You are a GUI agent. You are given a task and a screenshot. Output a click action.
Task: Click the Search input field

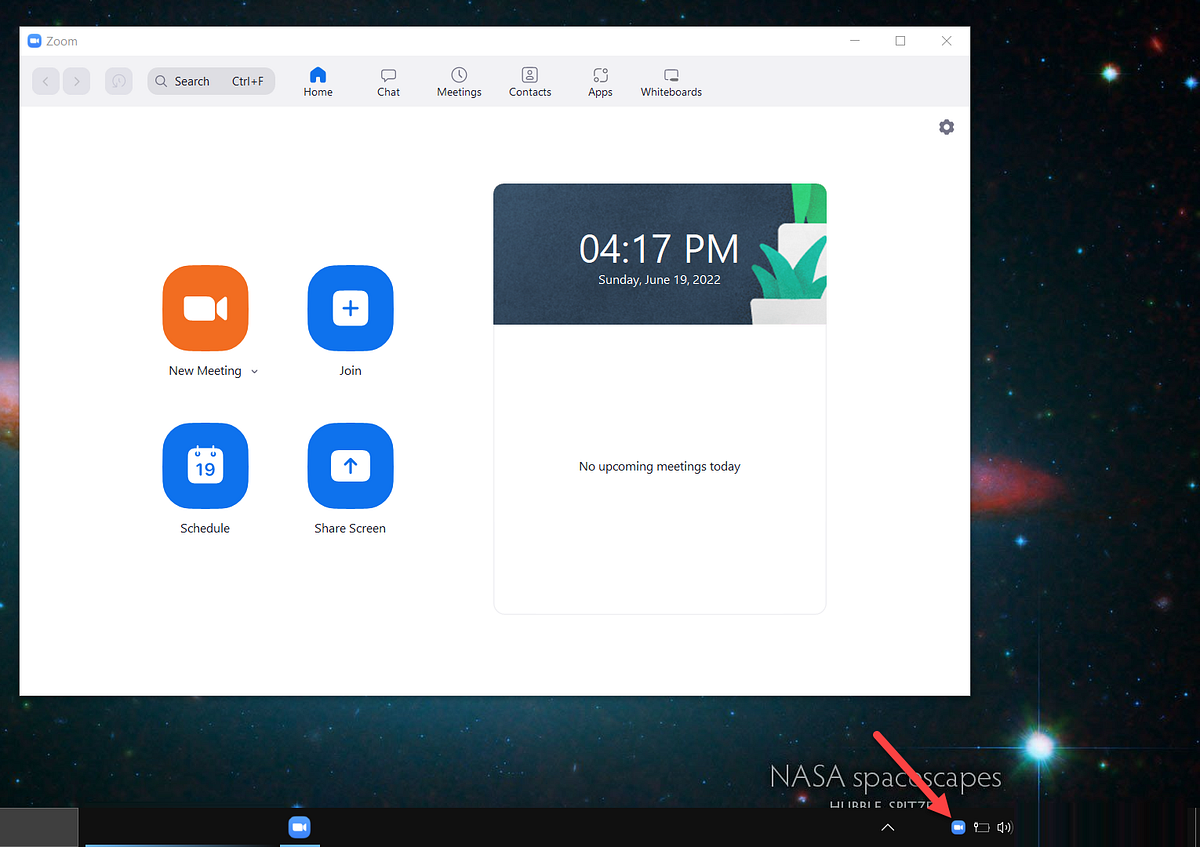[211, 81]
